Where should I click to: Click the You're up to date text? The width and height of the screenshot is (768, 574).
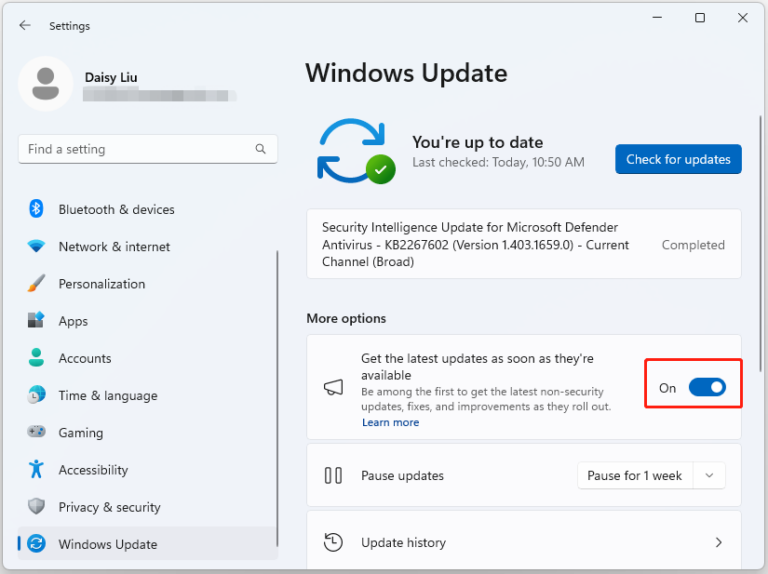pos(478,142)
